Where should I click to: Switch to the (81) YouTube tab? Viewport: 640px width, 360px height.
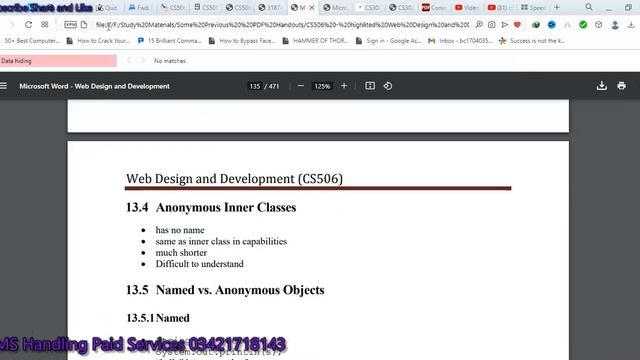(x=499, y=7)
